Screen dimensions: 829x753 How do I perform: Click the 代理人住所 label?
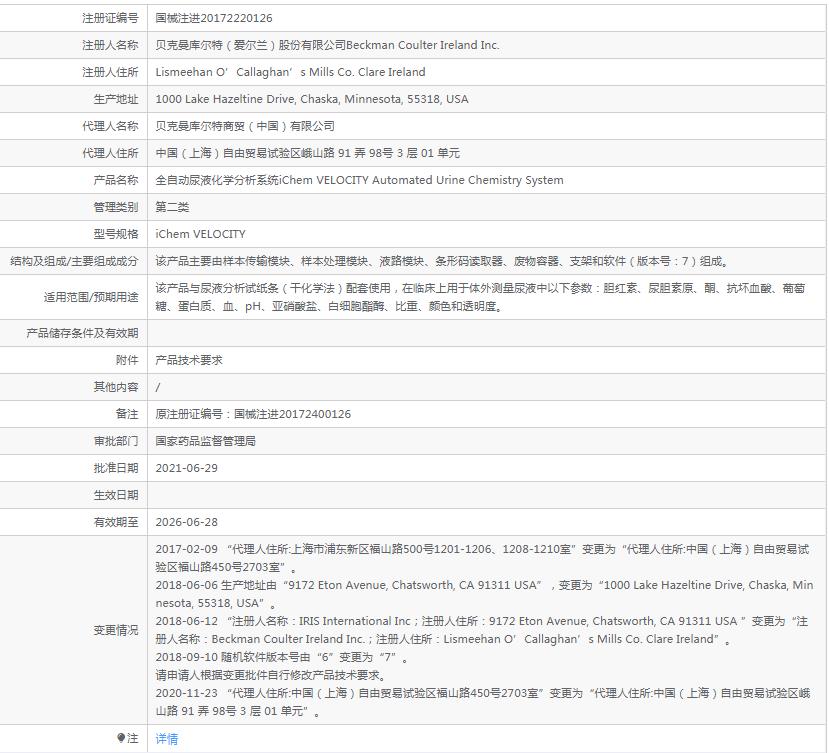click(110, 153)
